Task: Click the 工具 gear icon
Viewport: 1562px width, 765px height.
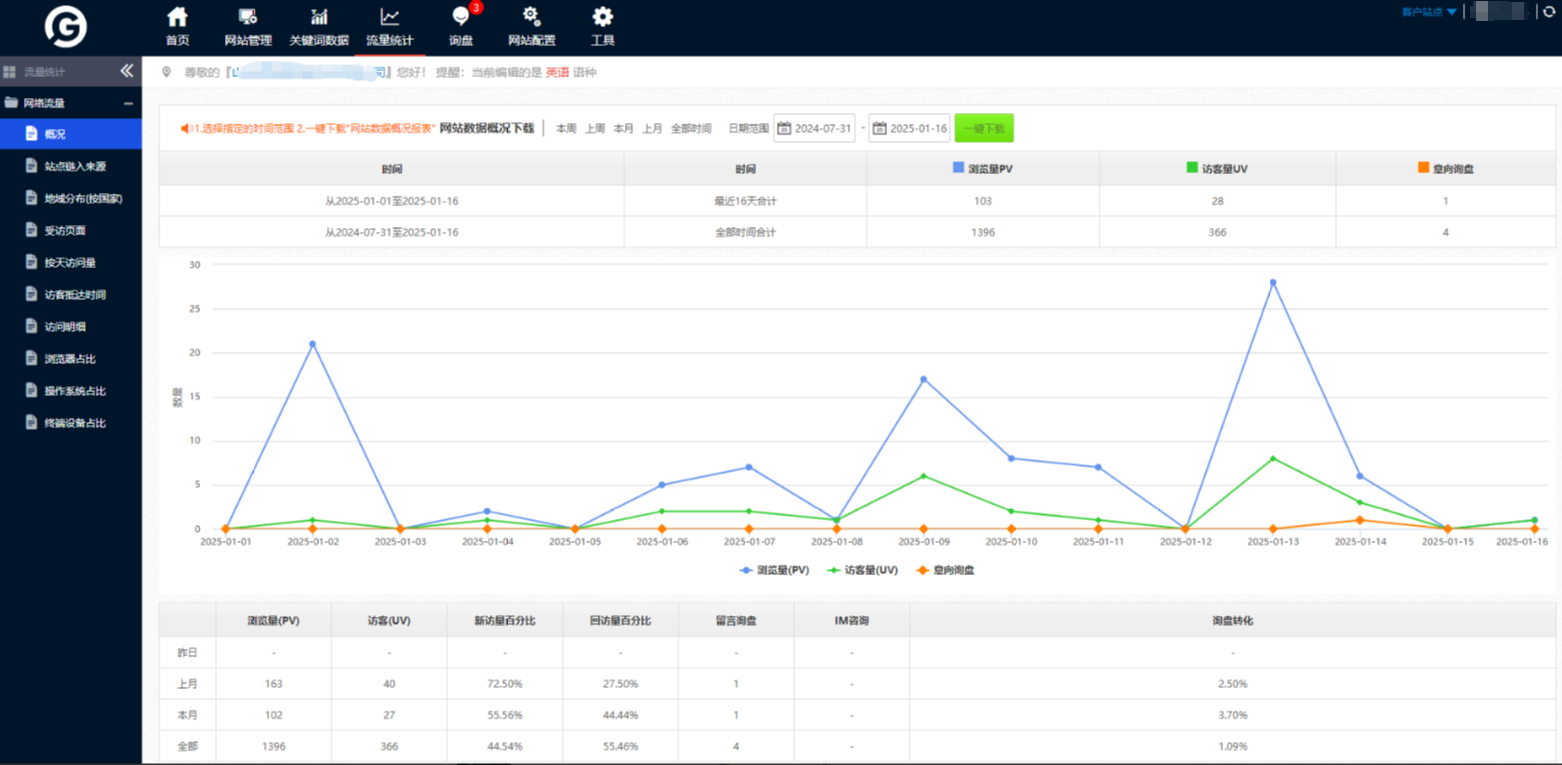Action: point(602,17)
